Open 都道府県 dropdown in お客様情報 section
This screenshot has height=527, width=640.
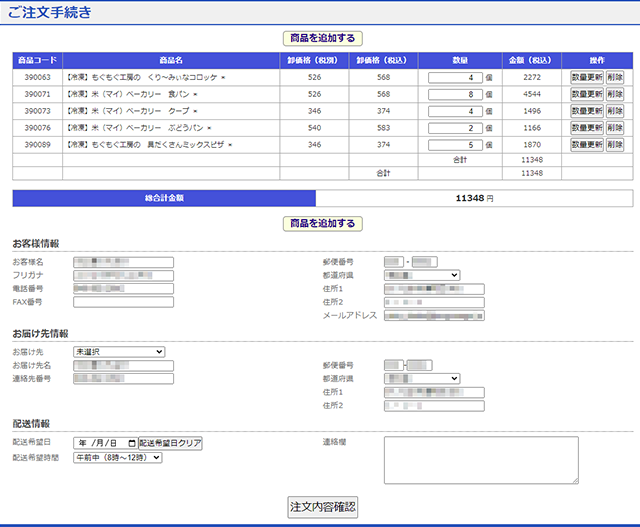coord(421,275)
